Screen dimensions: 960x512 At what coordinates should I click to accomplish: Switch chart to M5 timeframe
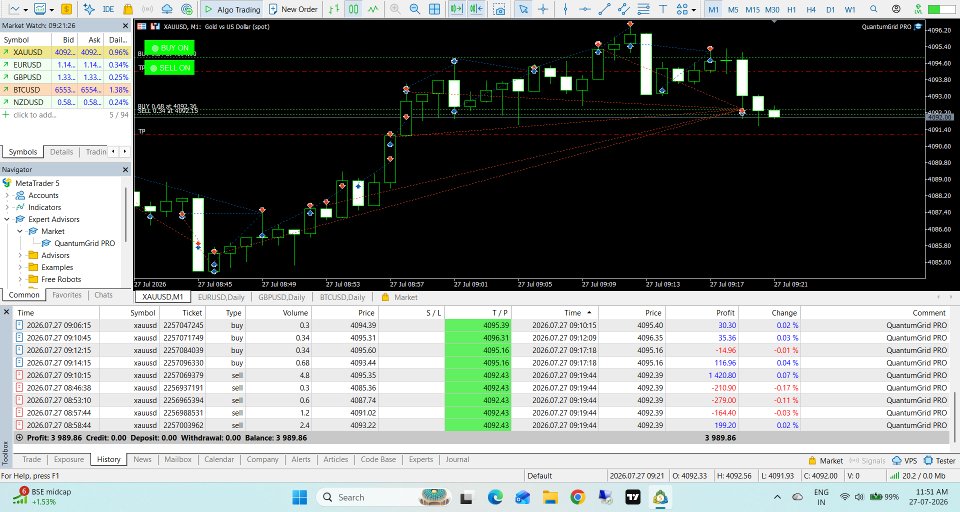coord(733,10)
